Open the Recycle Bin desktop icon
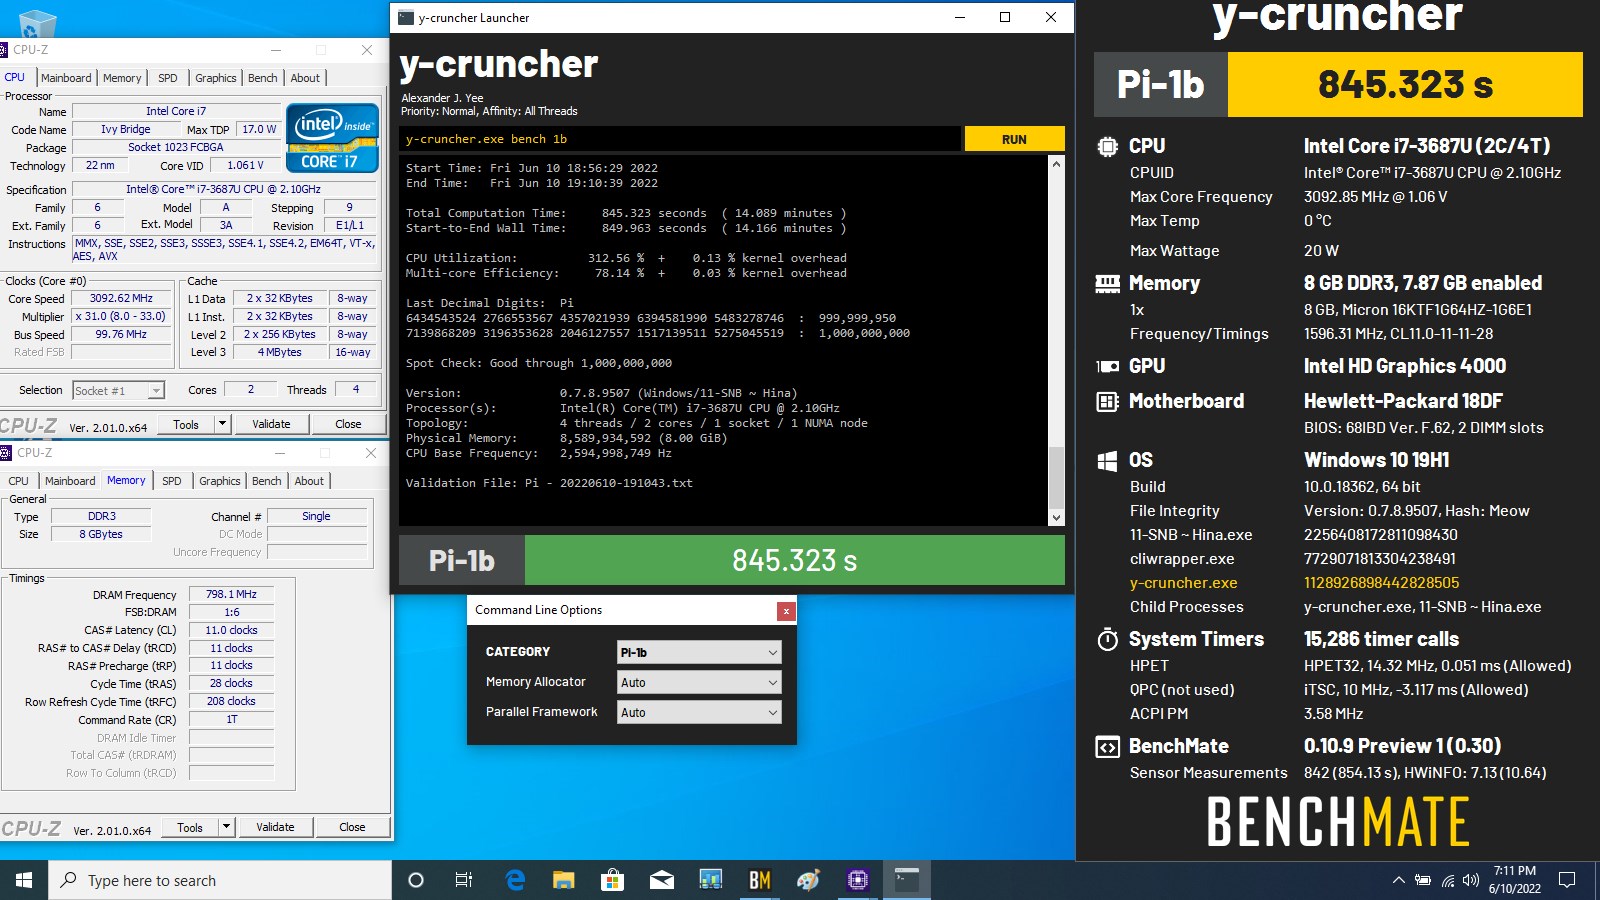The image size is (1600, 900). 37,22
